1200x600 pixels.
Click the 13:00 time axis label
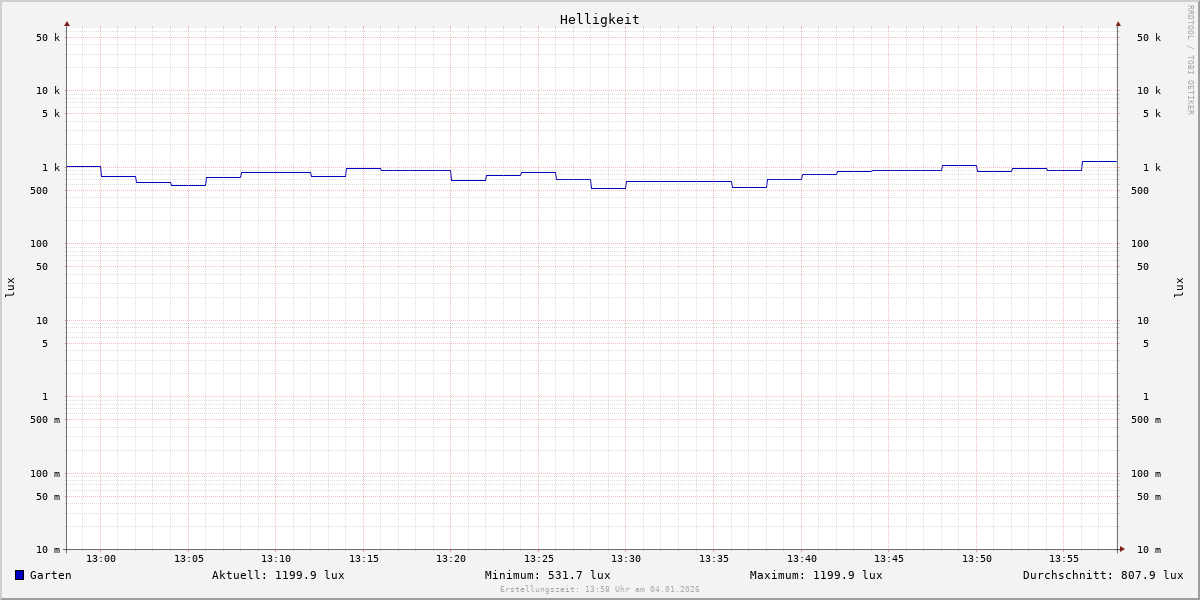click(101, 559)
